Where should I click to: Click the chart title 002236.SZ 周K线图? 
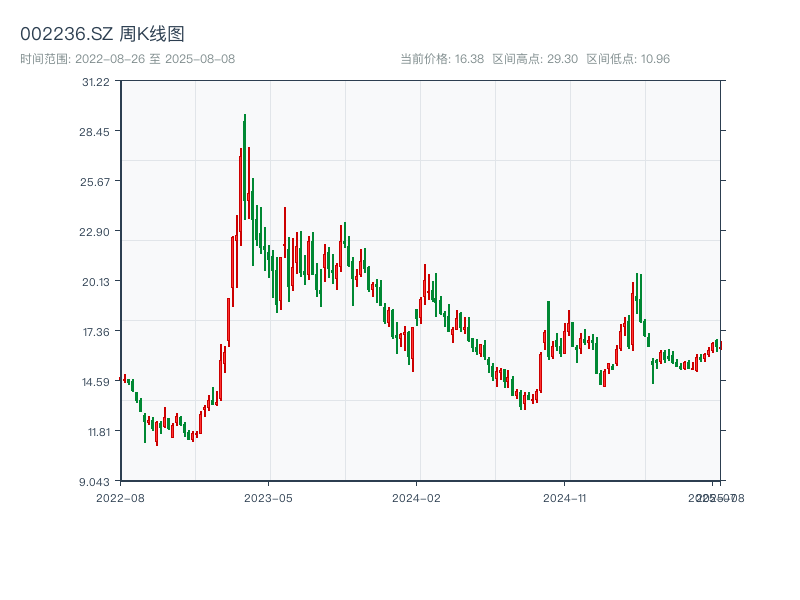(x=102, y=34)
